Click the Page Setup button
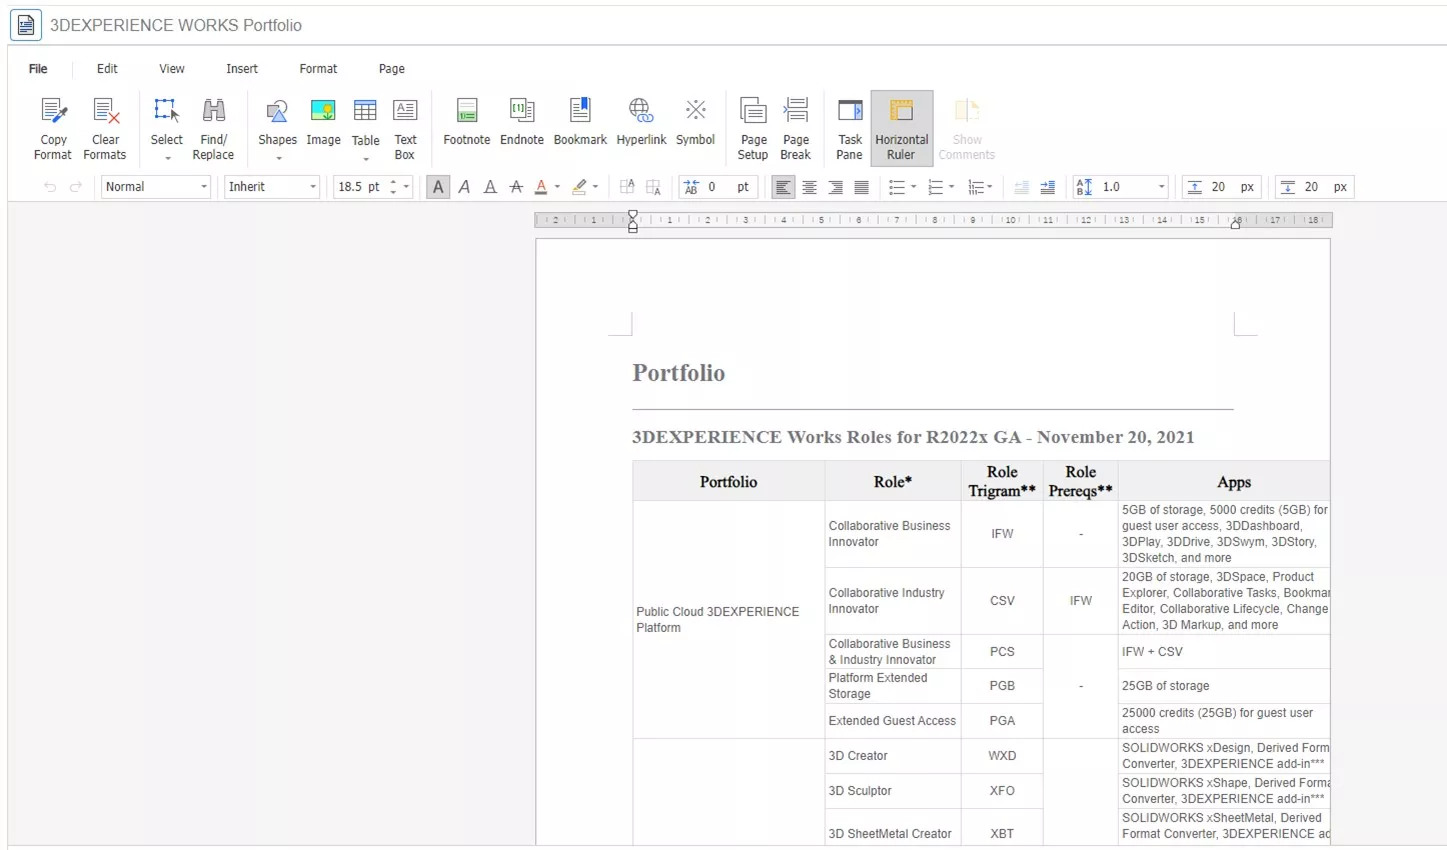 tap(753, 128)
